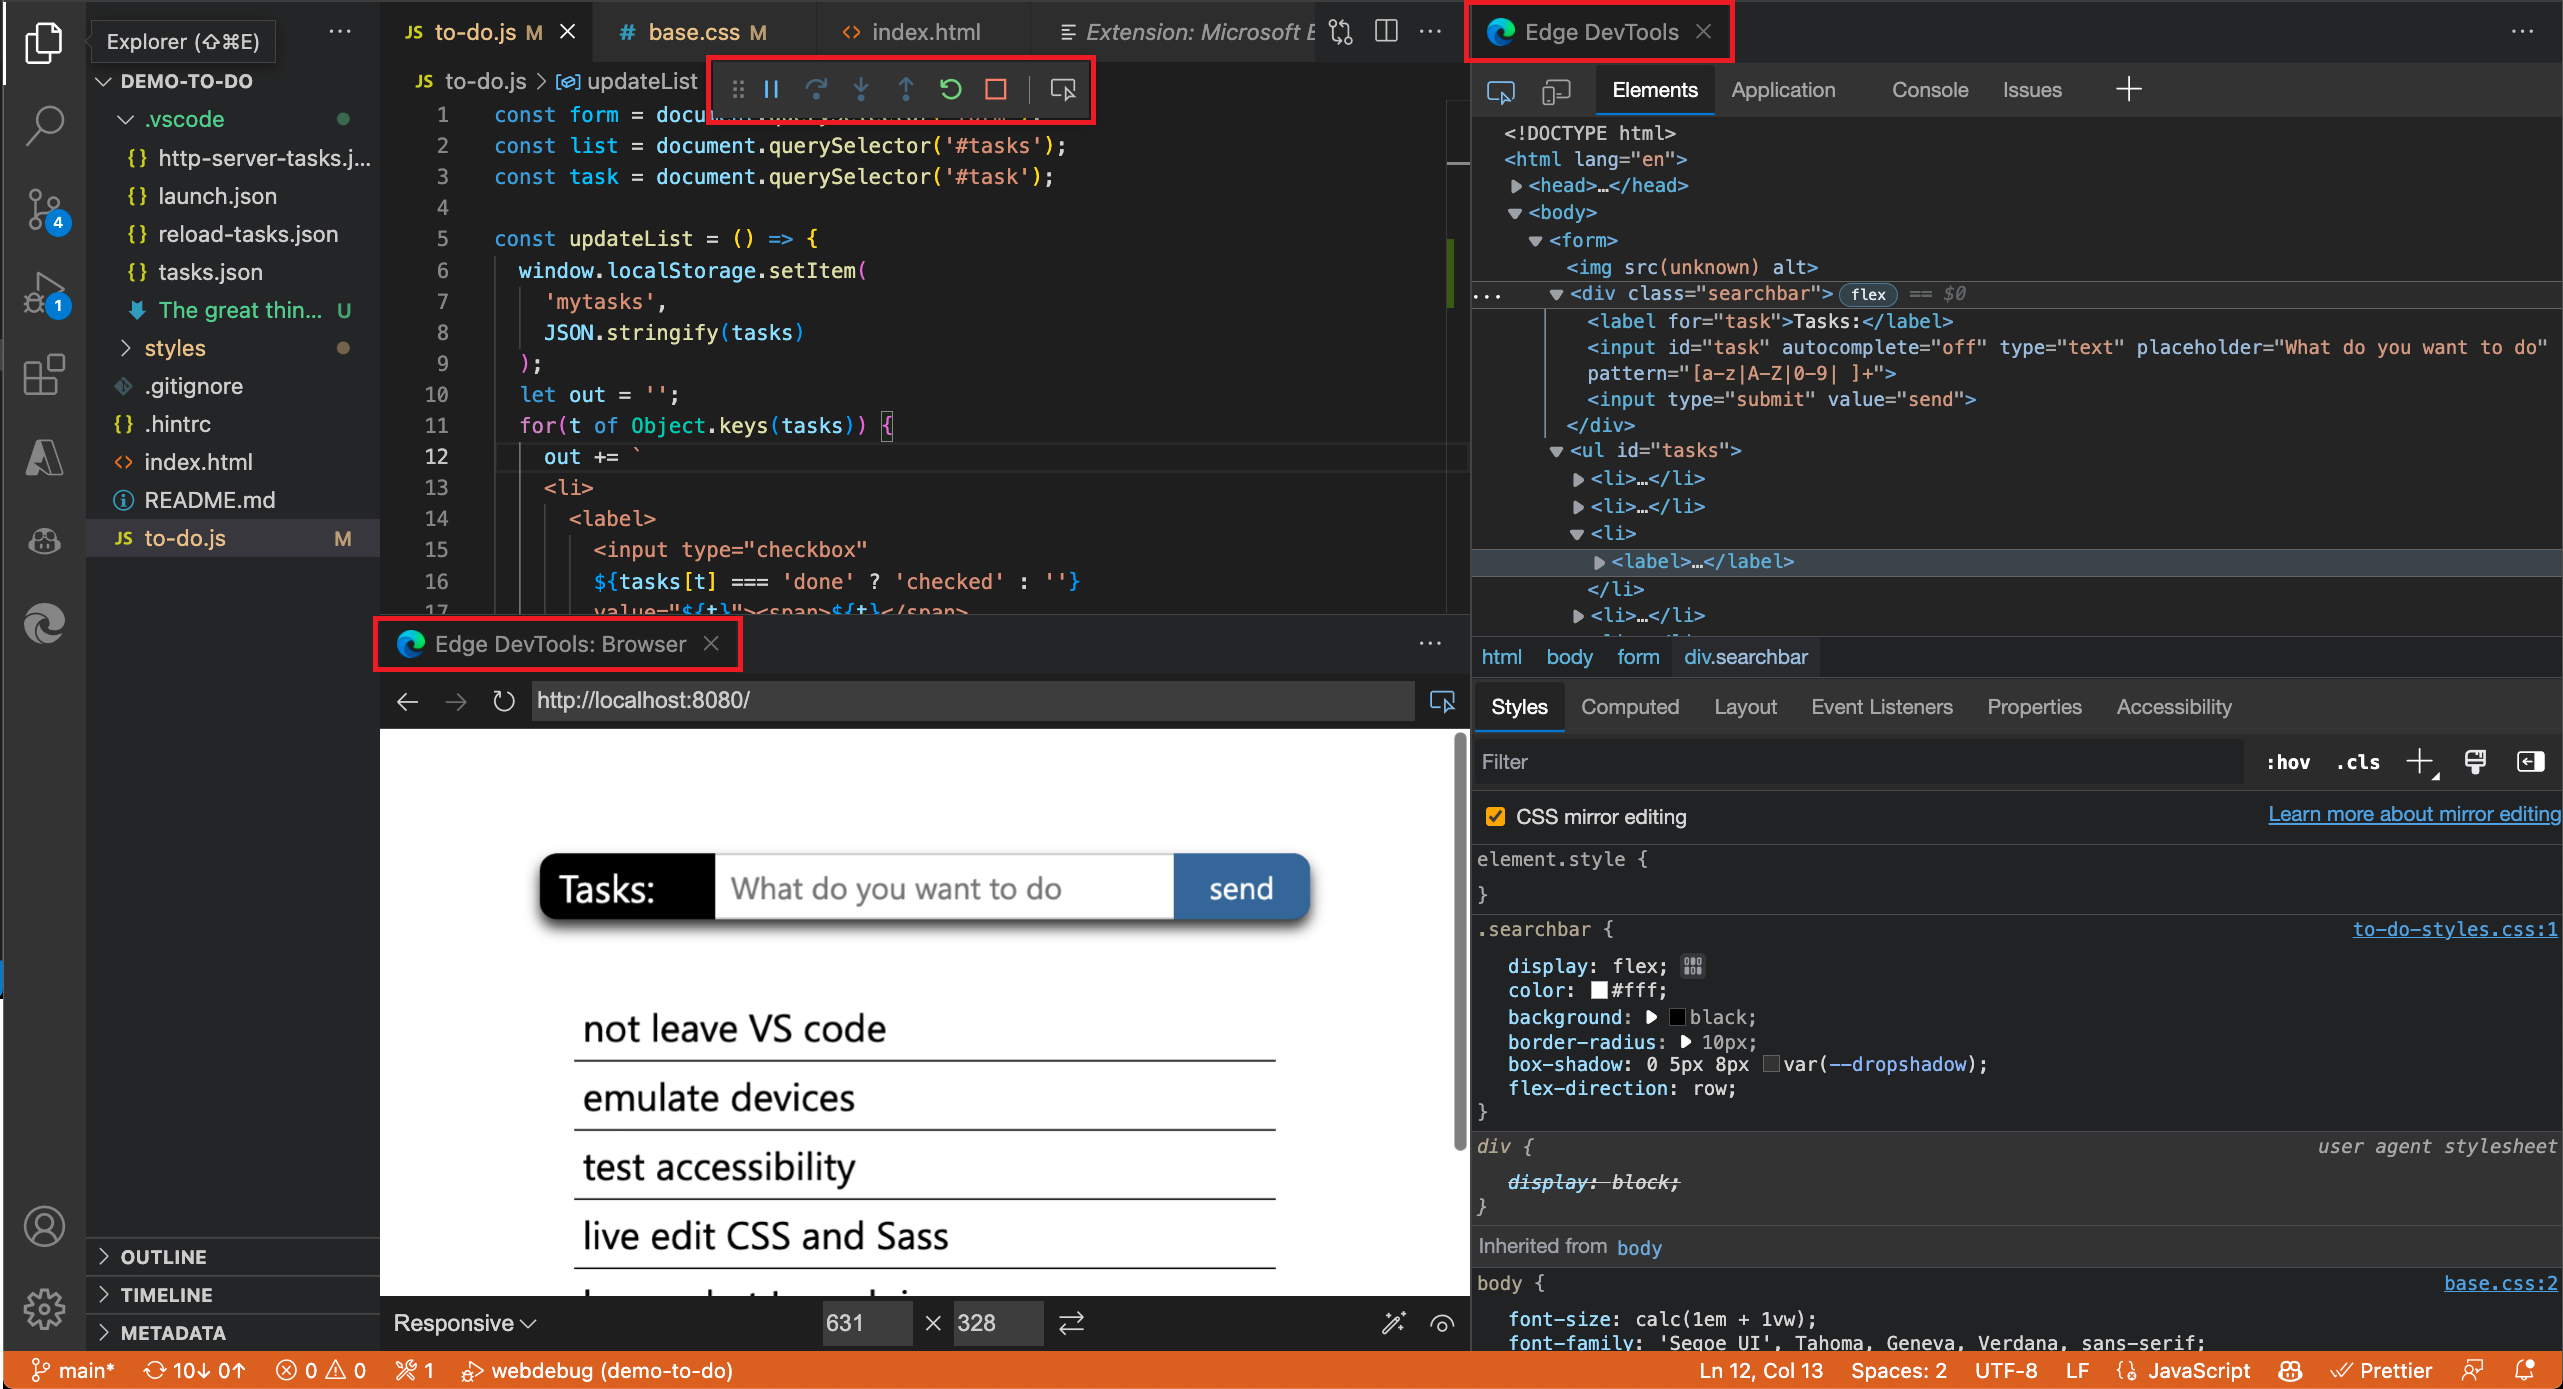Click the stop square debugger icon

[x=993, y=89]
